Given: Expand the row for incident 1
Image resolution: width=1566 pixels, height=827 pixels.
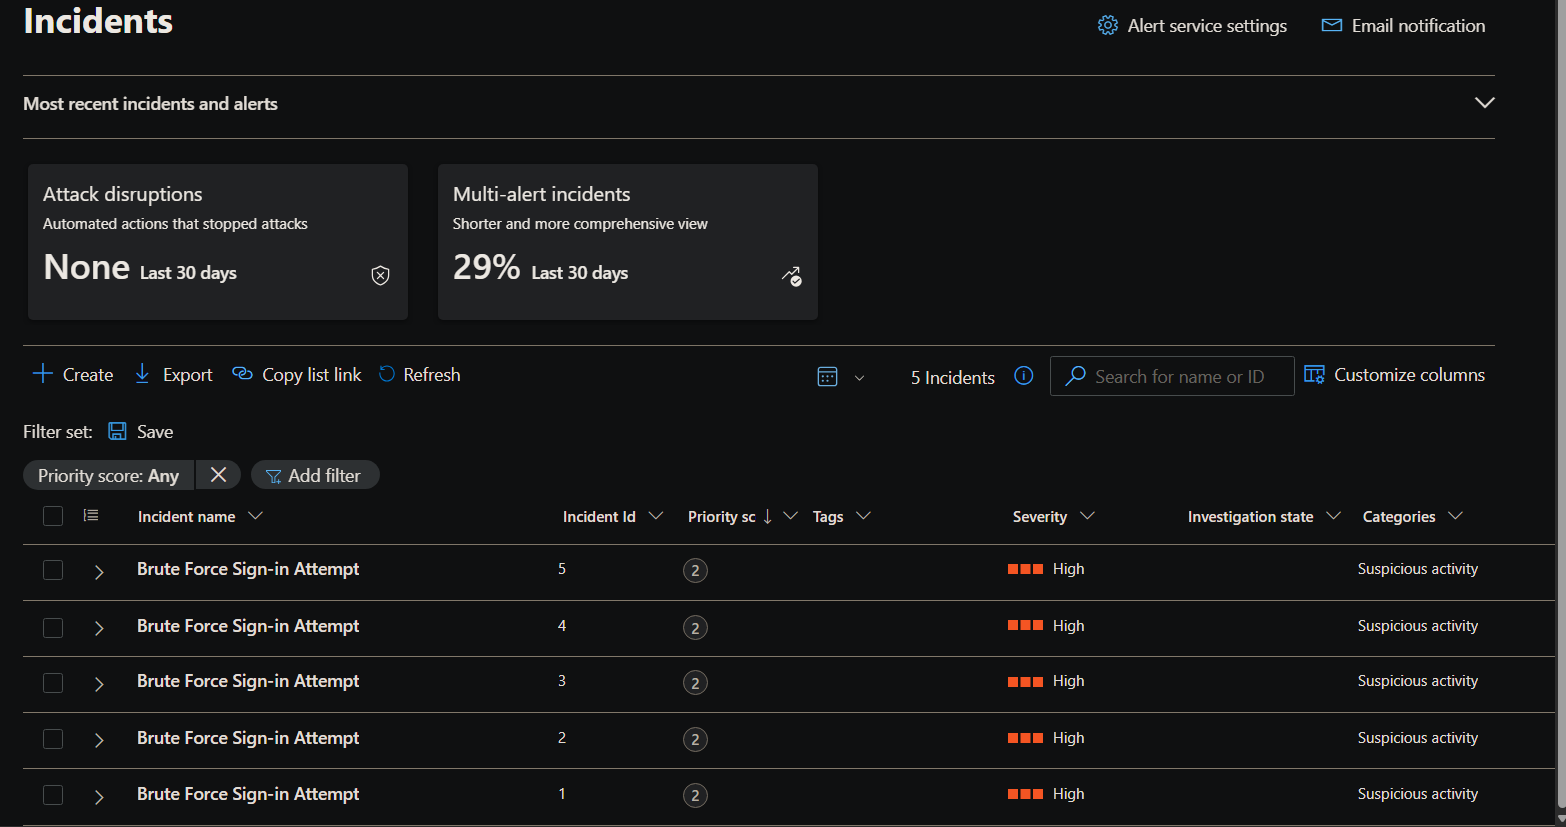Looking at the screenshot, I should (99, 797).
